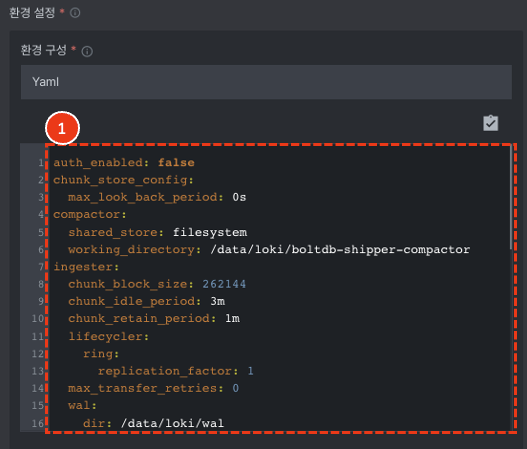Click the 환경 설정 section label
Image resolution: width=527 pixels, height=449 pixels.
[x=32, y=12]
